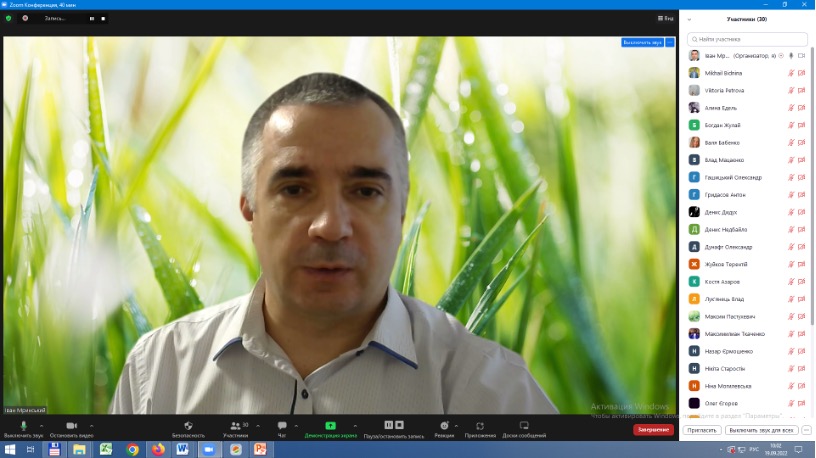Expand reactions options arrow
This screenshot has width=816, height=458.
click(456, 426)
